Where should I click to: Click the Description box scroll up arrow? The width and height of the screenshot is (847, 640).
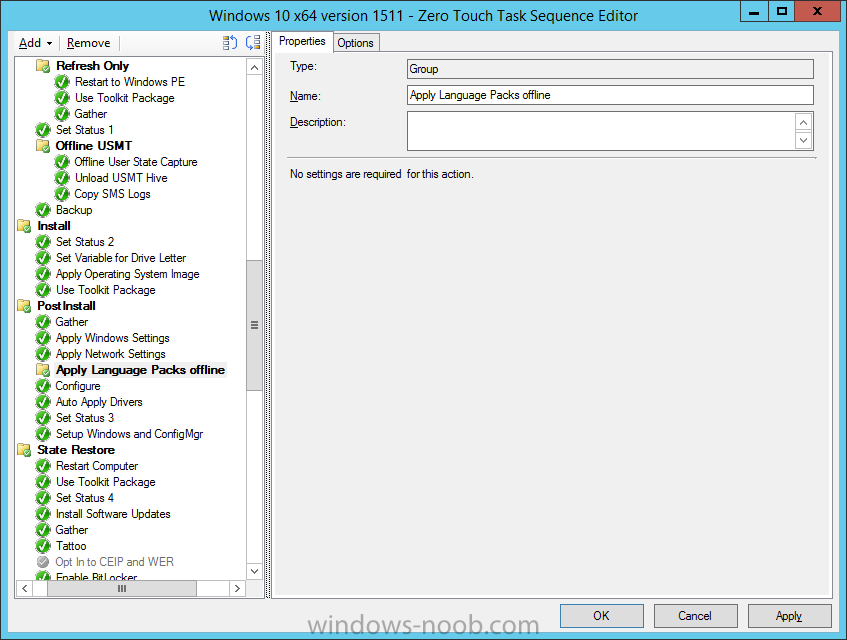pyautogui.click(x=804, y=123)
